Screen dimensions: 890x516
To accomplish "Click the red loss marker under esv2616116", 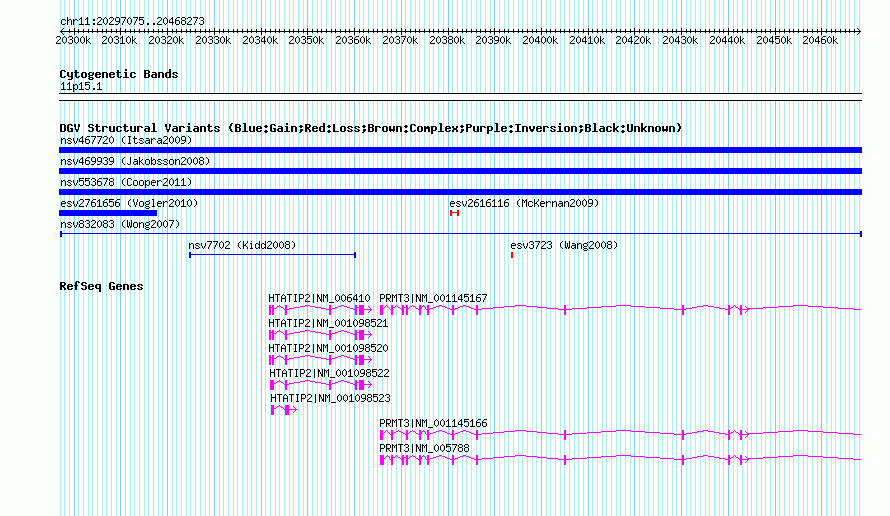I will [454, 213].
